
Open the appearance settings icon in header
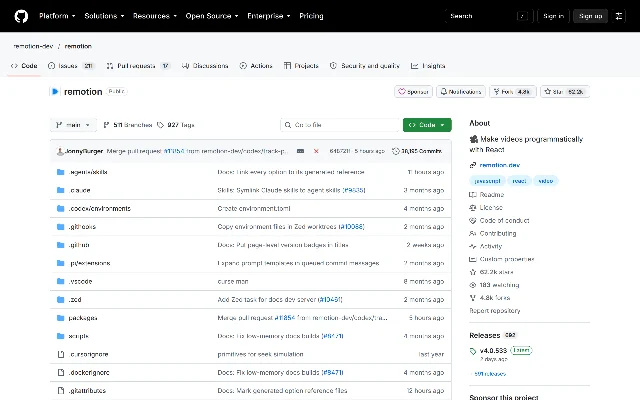point(619,16)
